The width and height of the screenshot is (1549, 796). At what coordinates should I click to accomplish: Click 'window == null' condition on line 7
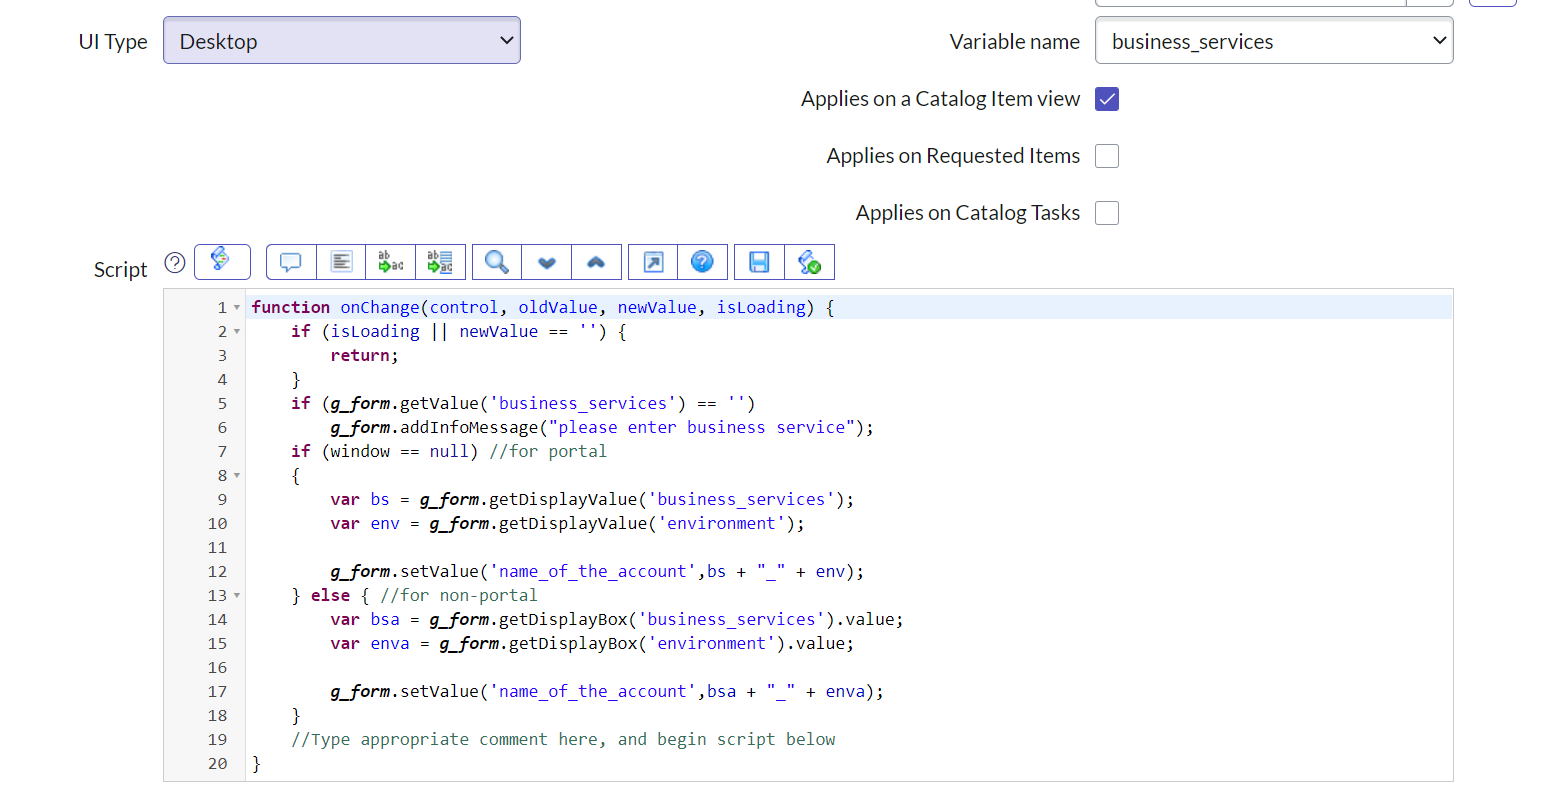click(x=399, y=452)
